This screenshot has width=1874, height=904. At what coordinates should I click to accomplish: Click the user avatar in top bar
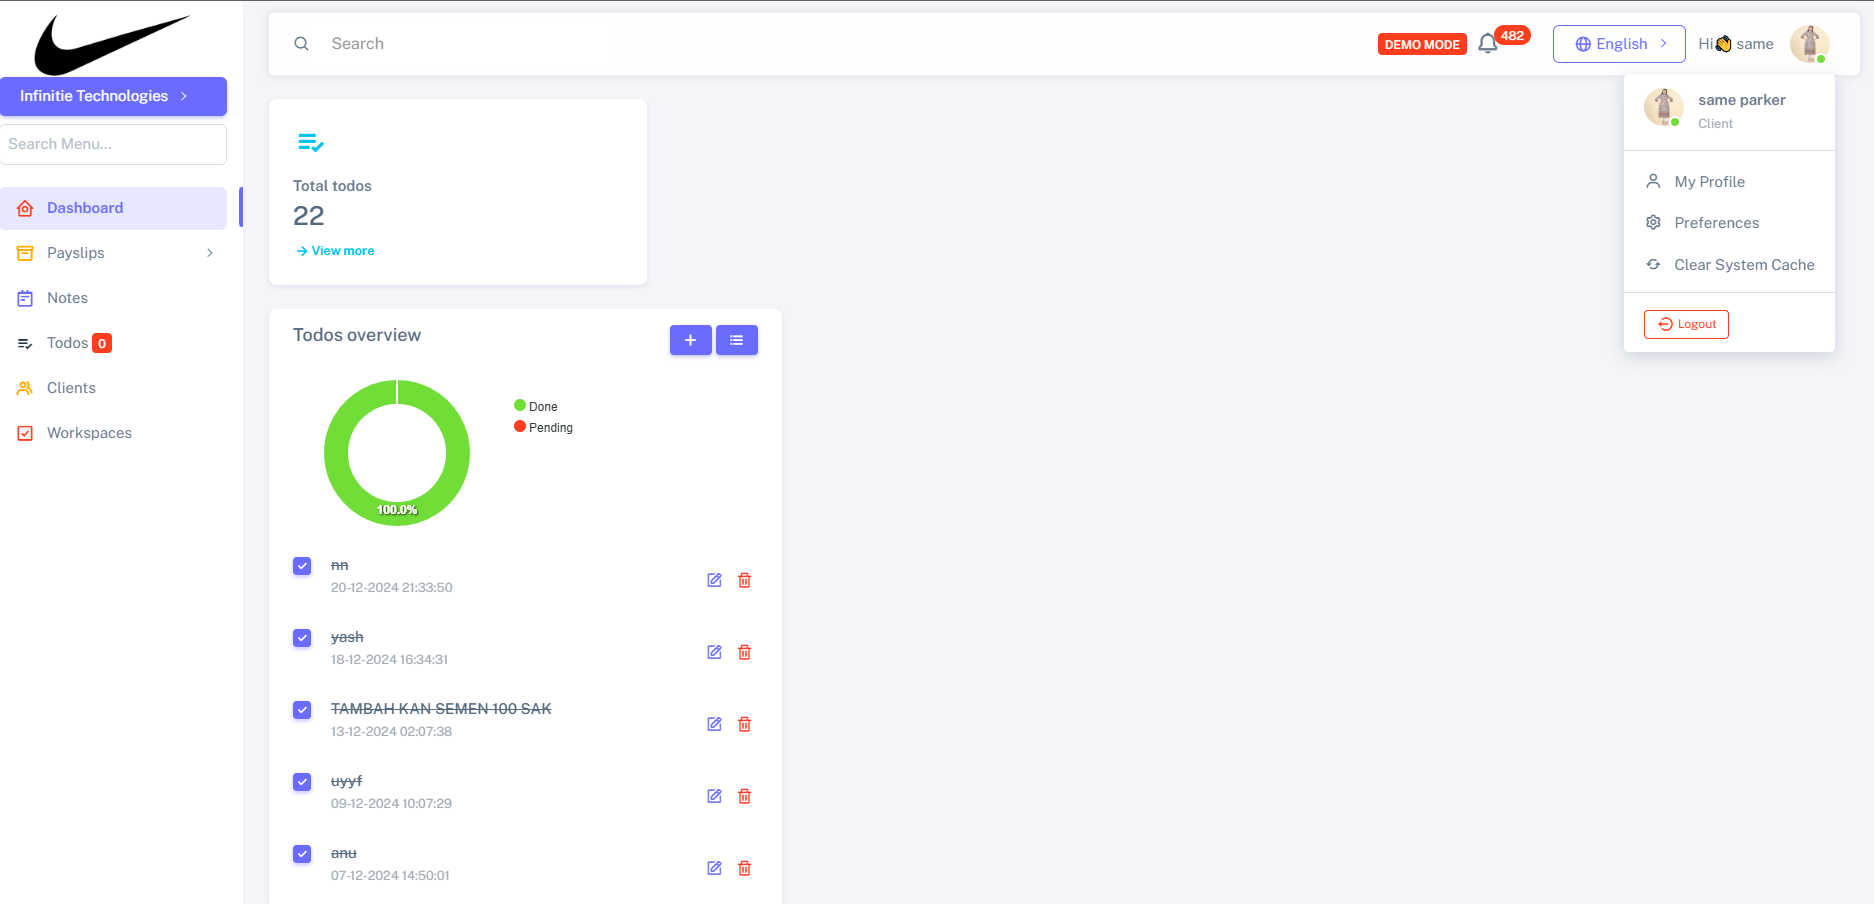[x=1808, y=44]
